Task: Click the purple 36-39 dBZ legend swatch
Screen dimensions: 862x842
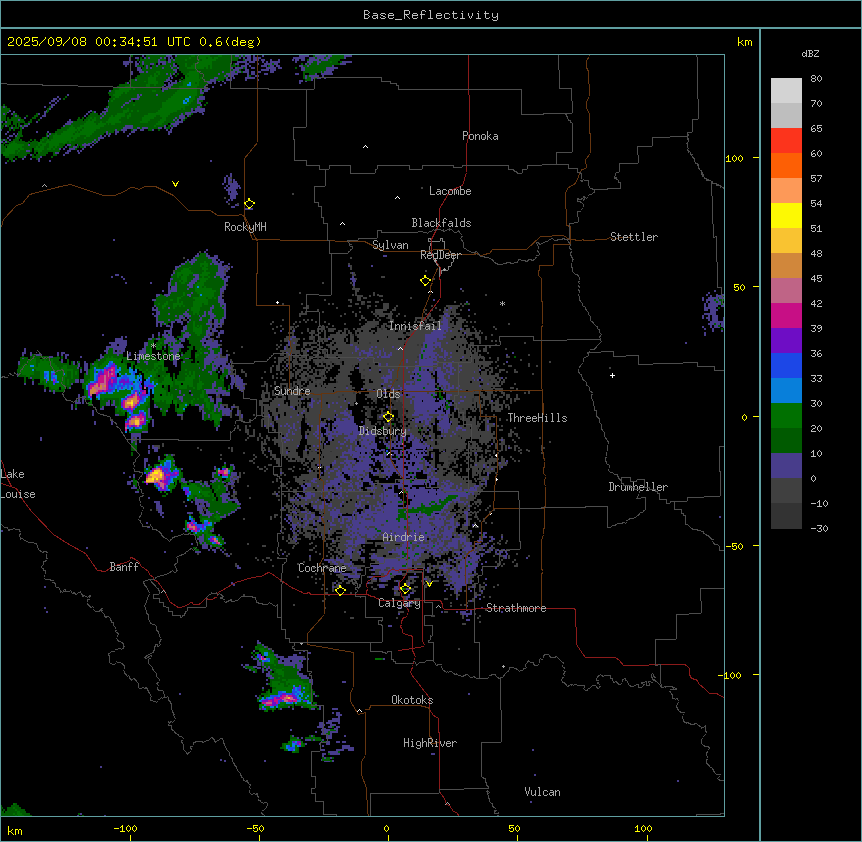Action: pyautogui.click(x=786, y=341)
